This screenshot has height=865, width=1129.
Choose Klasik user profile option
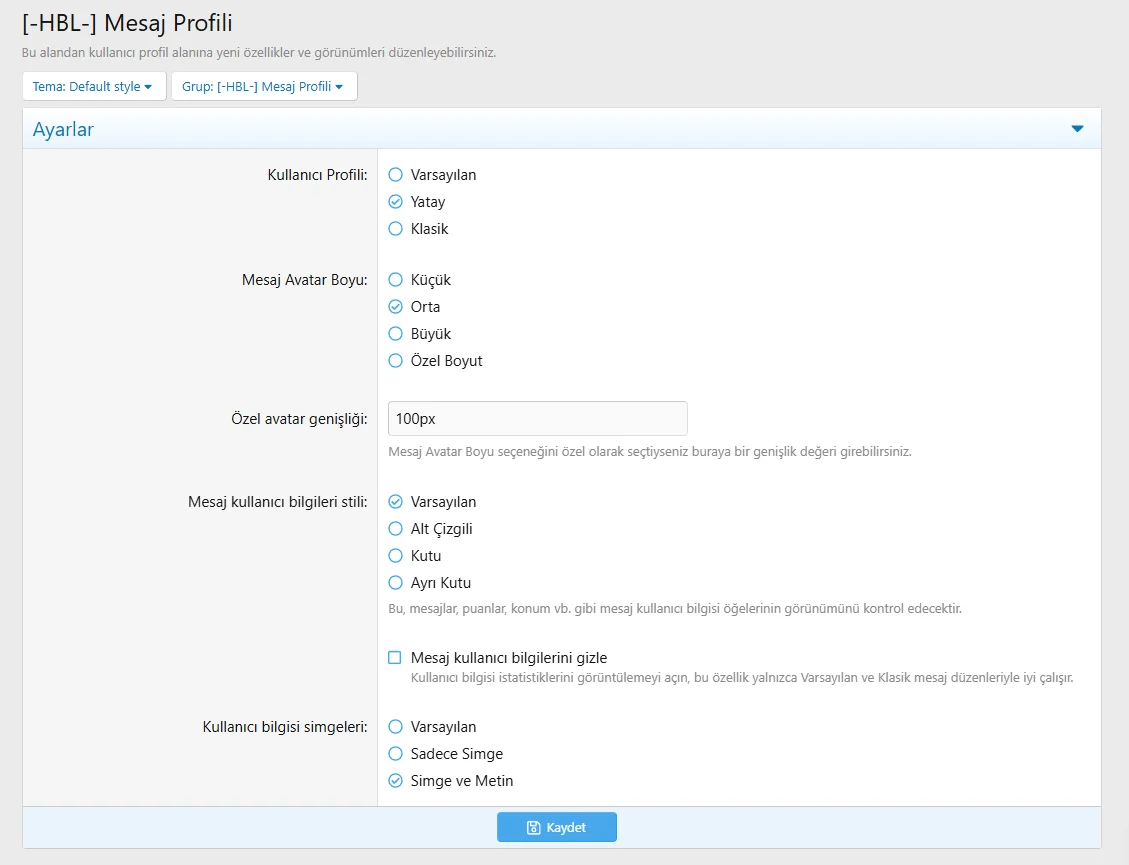point(395,229)
